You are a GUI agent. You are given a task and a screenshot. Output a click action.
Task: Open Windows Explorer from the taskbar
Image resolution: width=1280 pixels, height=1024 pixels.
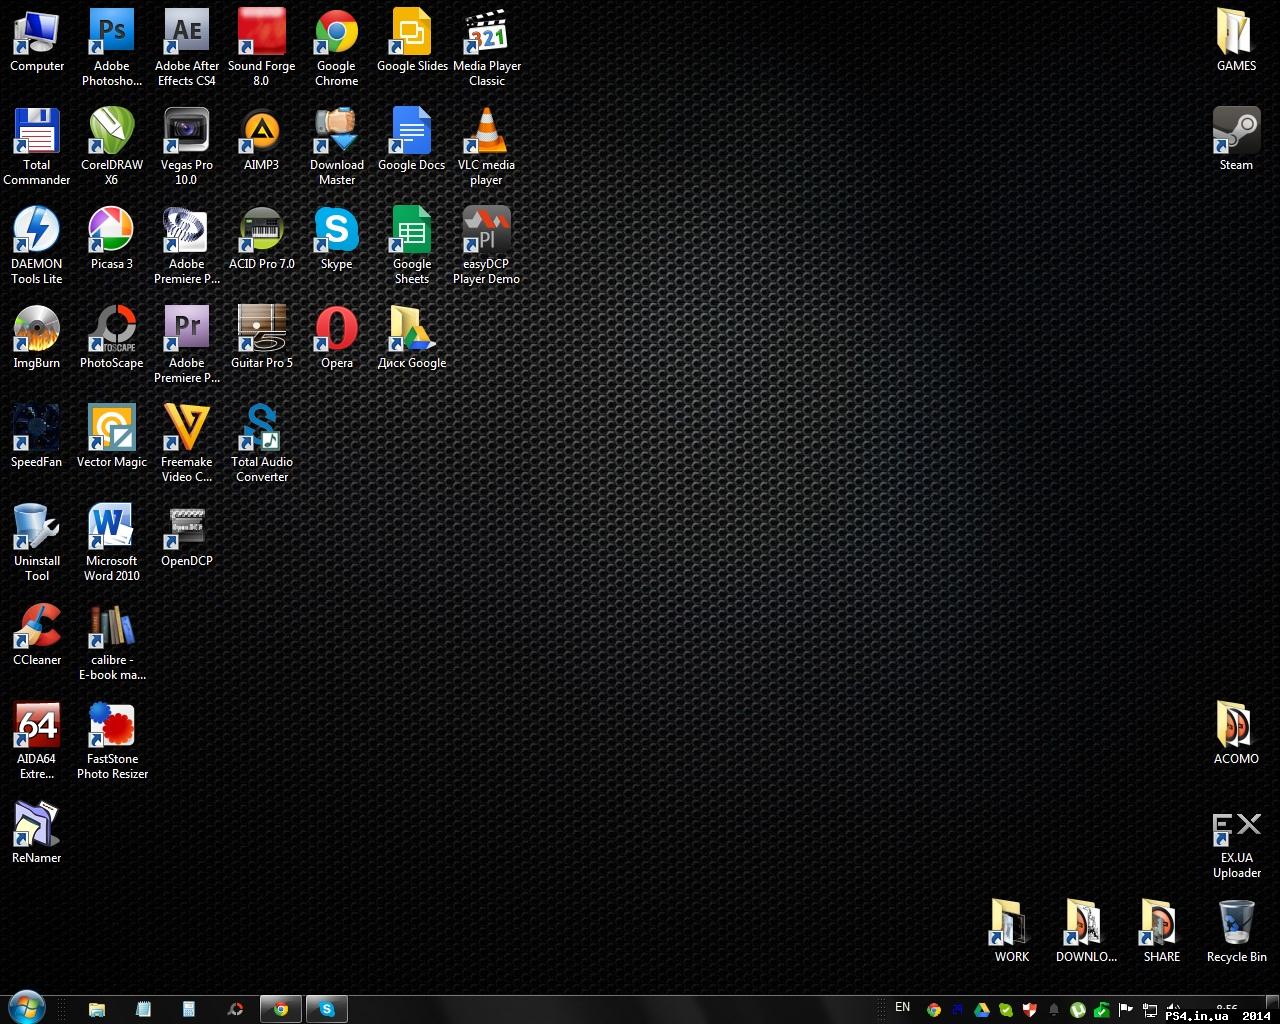point(97,1009)
